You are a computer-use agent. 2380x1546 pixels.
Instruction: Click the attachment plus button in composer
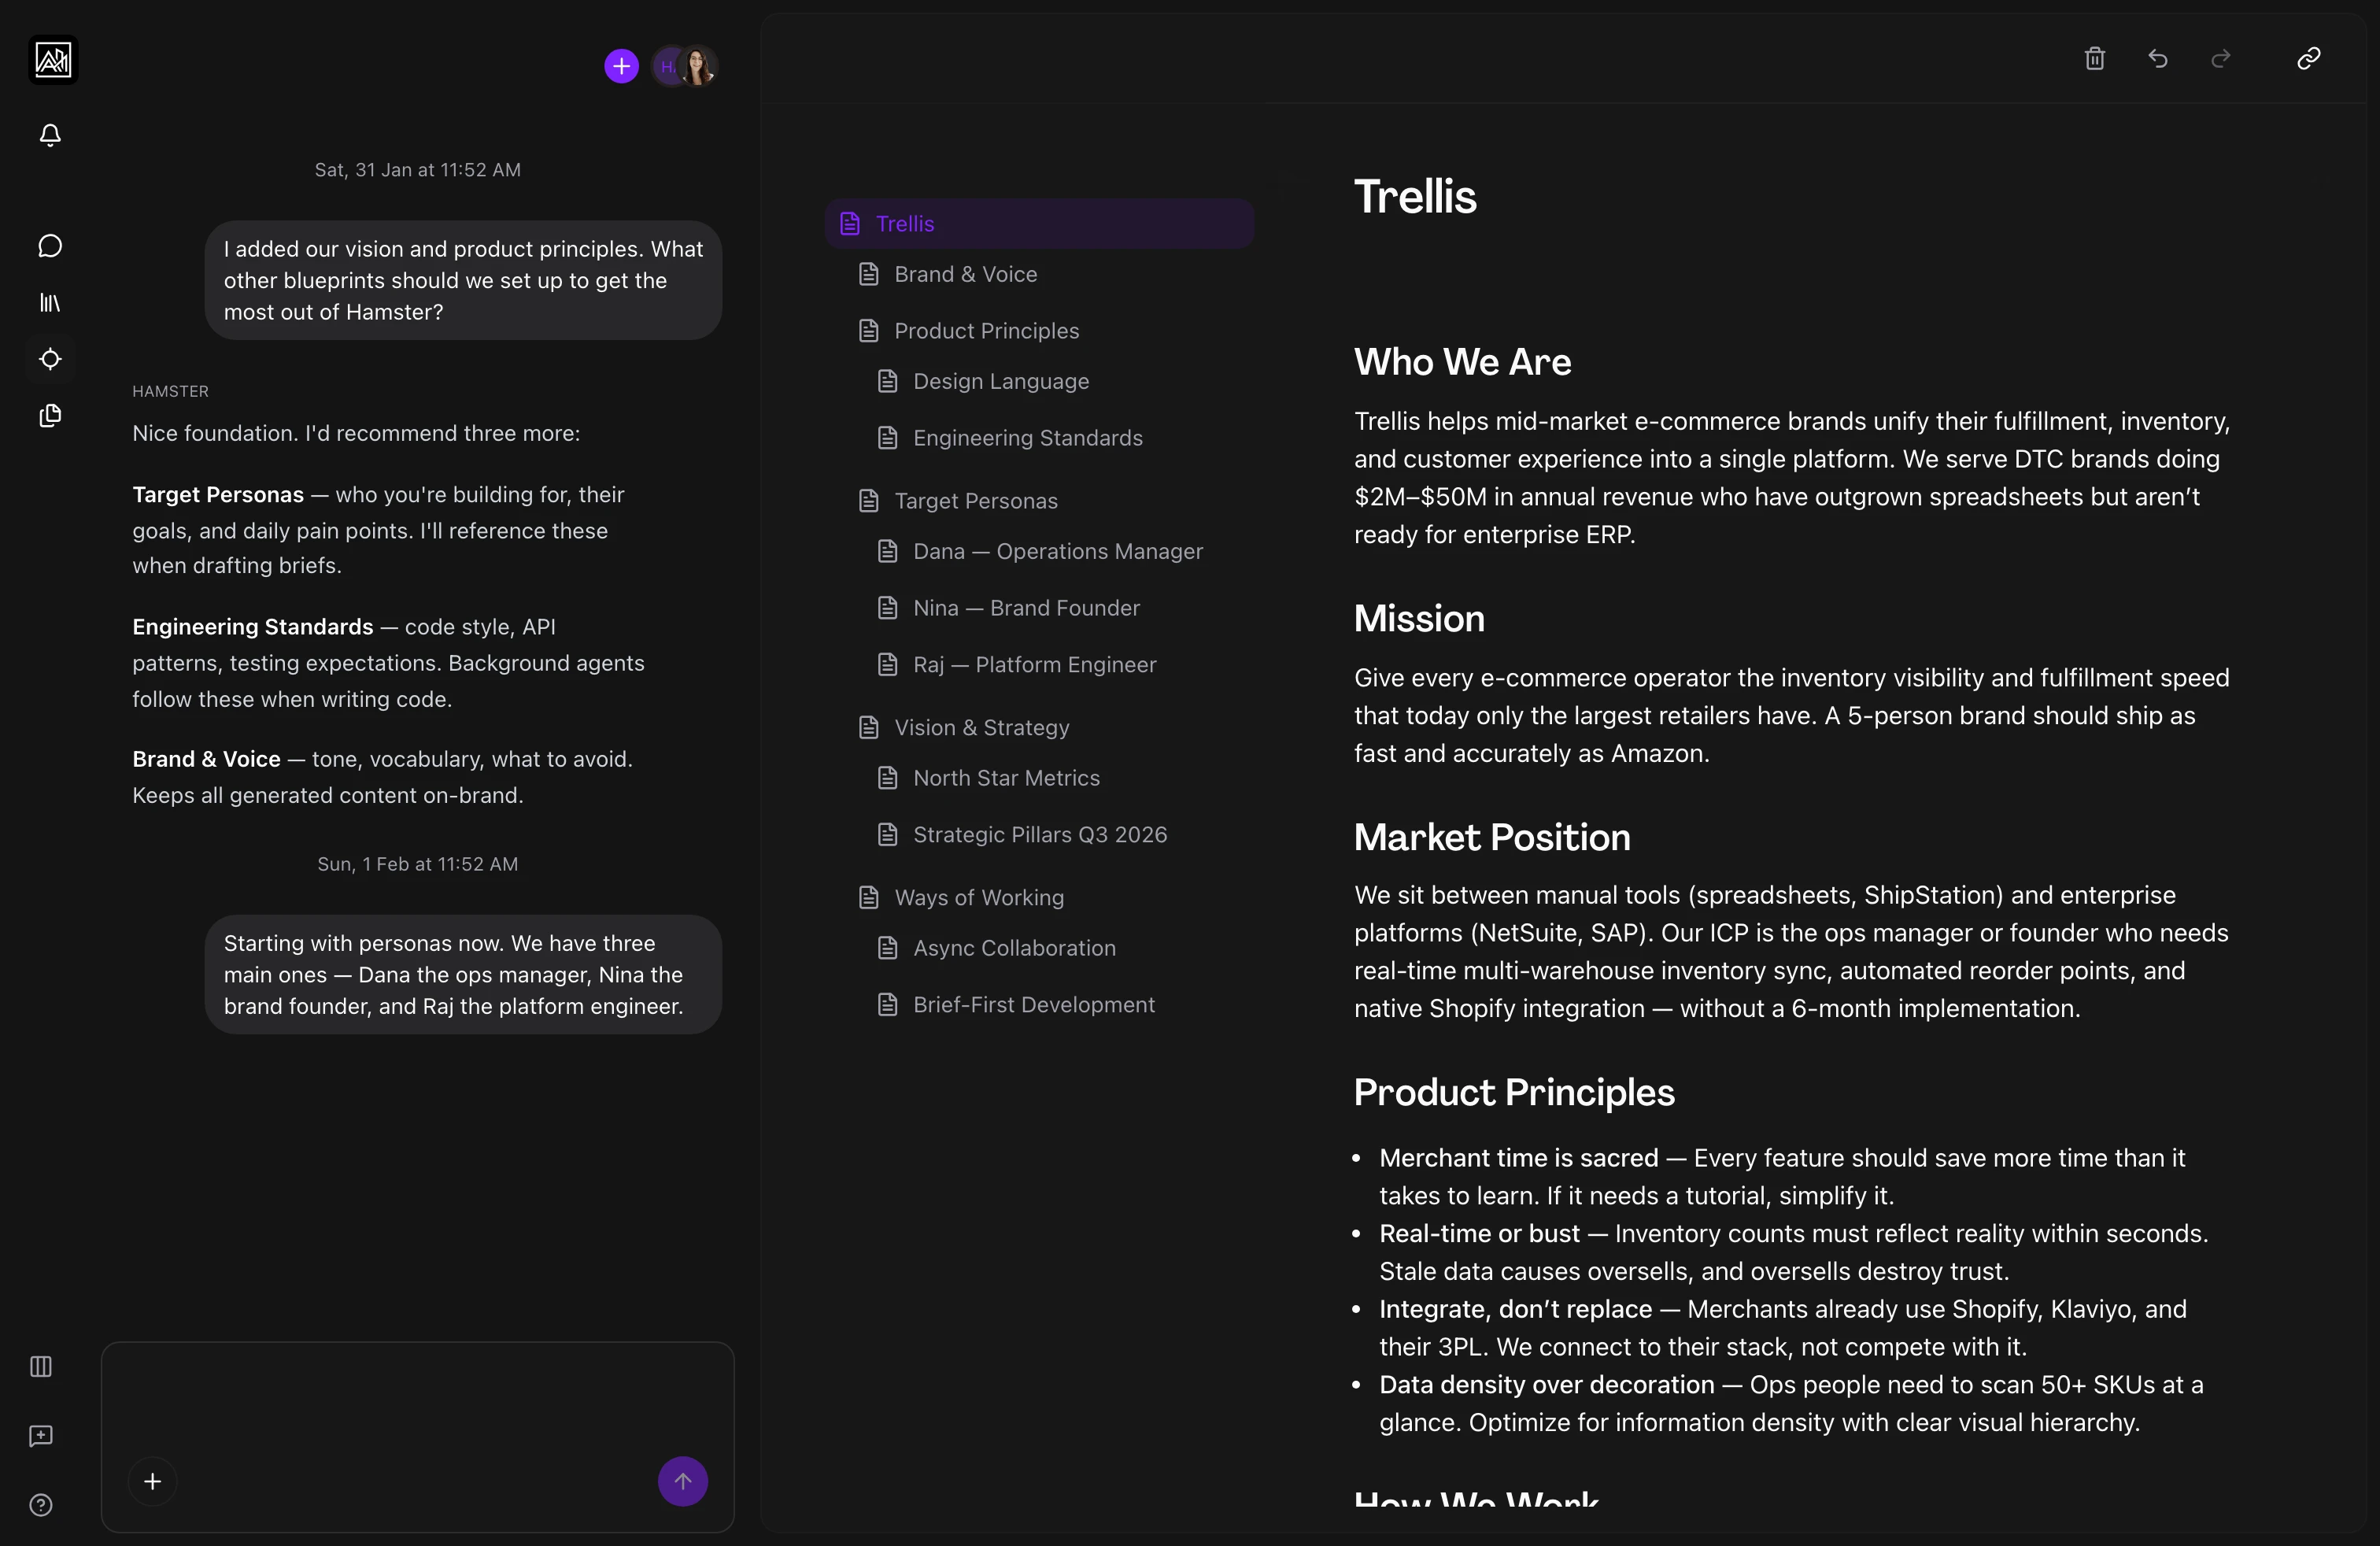pos(153,1481)
